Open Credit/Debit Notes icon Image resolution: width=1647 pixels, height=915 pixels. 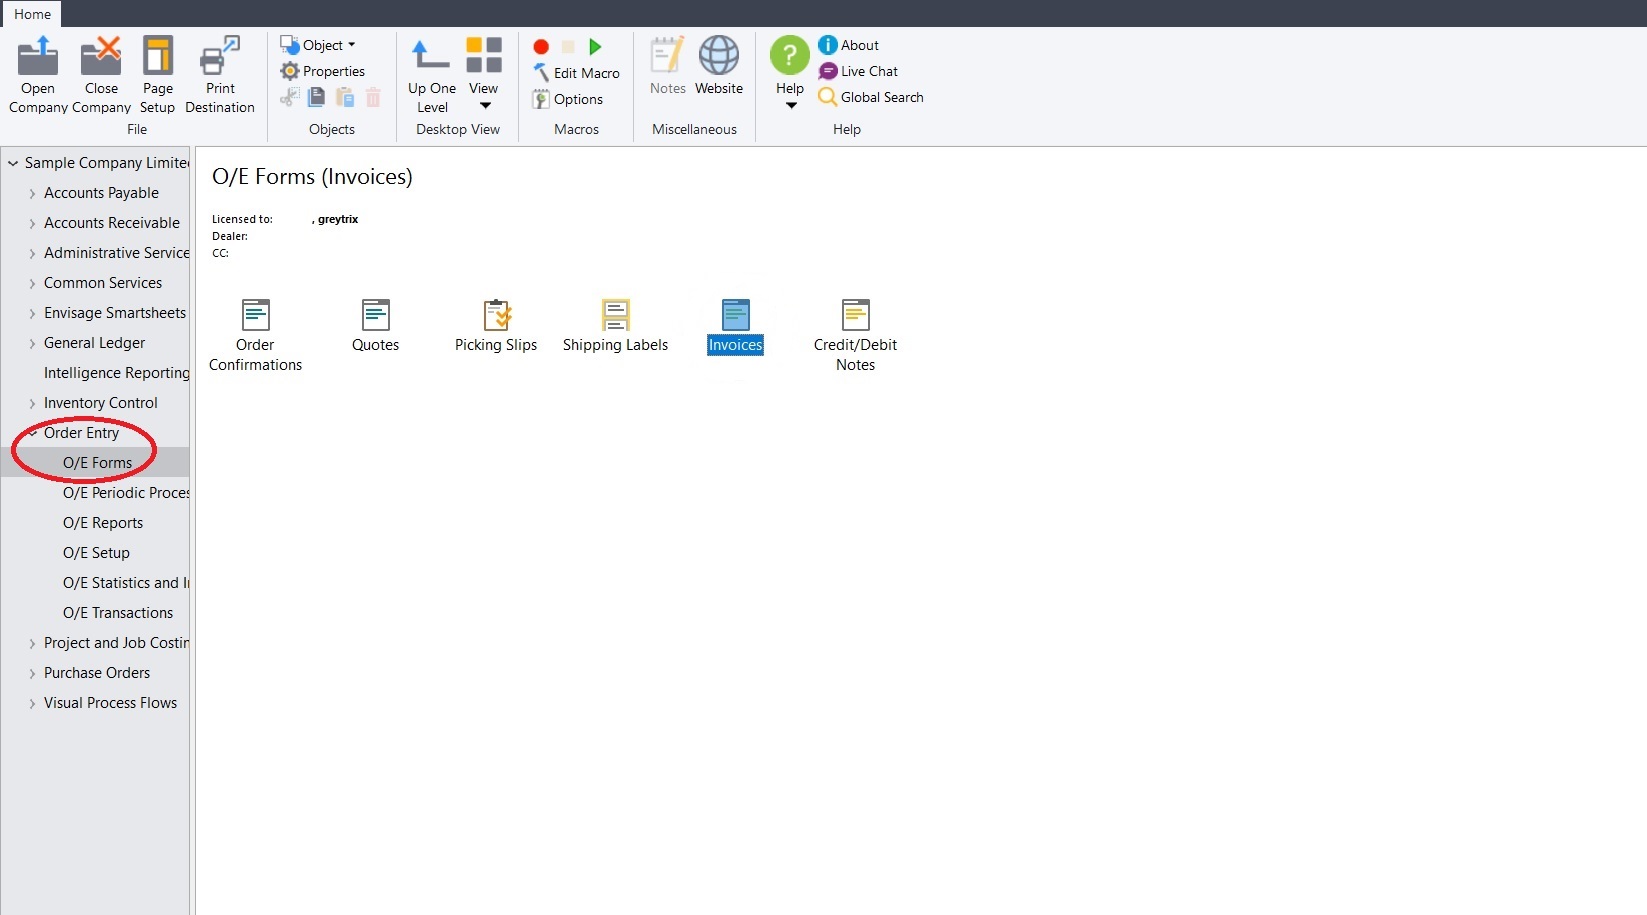click(x=855, y=316)
